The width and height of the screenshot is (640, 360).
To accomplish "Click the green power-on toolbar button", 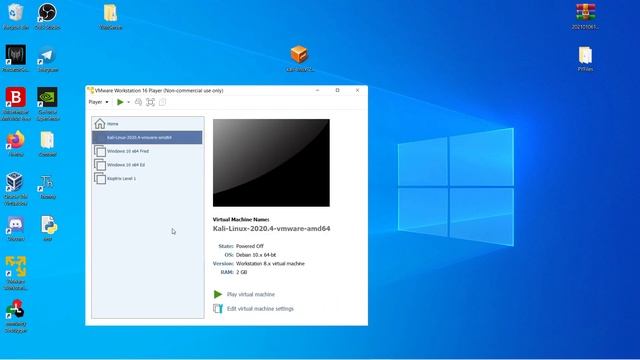I will click(120, 102).
